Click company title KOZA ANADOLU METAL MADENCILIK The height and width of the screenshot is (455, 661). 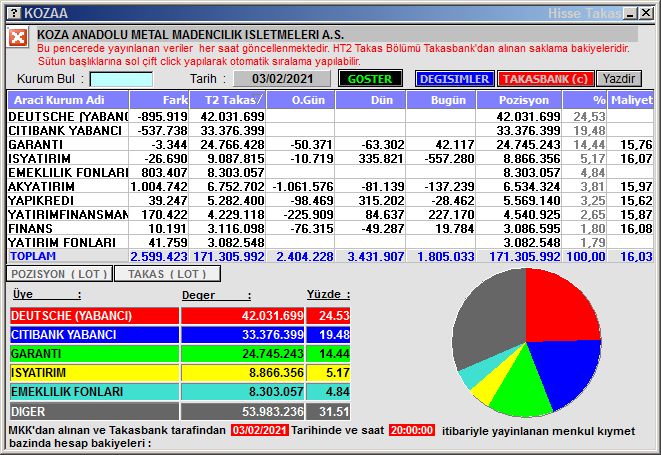click(190, 35)
